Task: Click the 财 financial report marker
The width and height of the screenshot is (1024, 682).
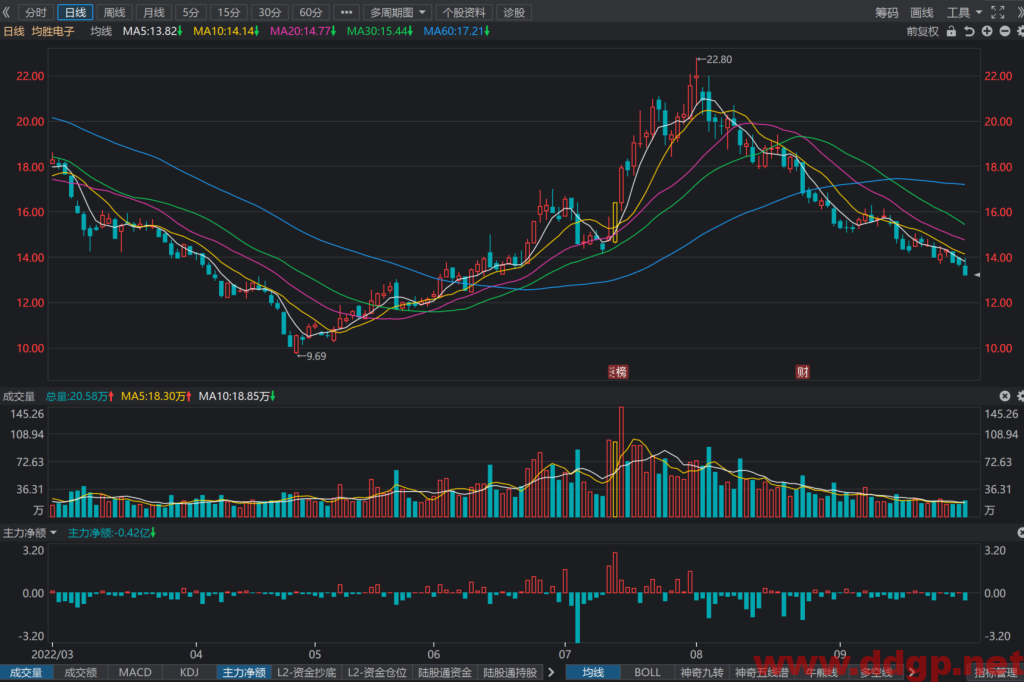Action: click(803, 372)
